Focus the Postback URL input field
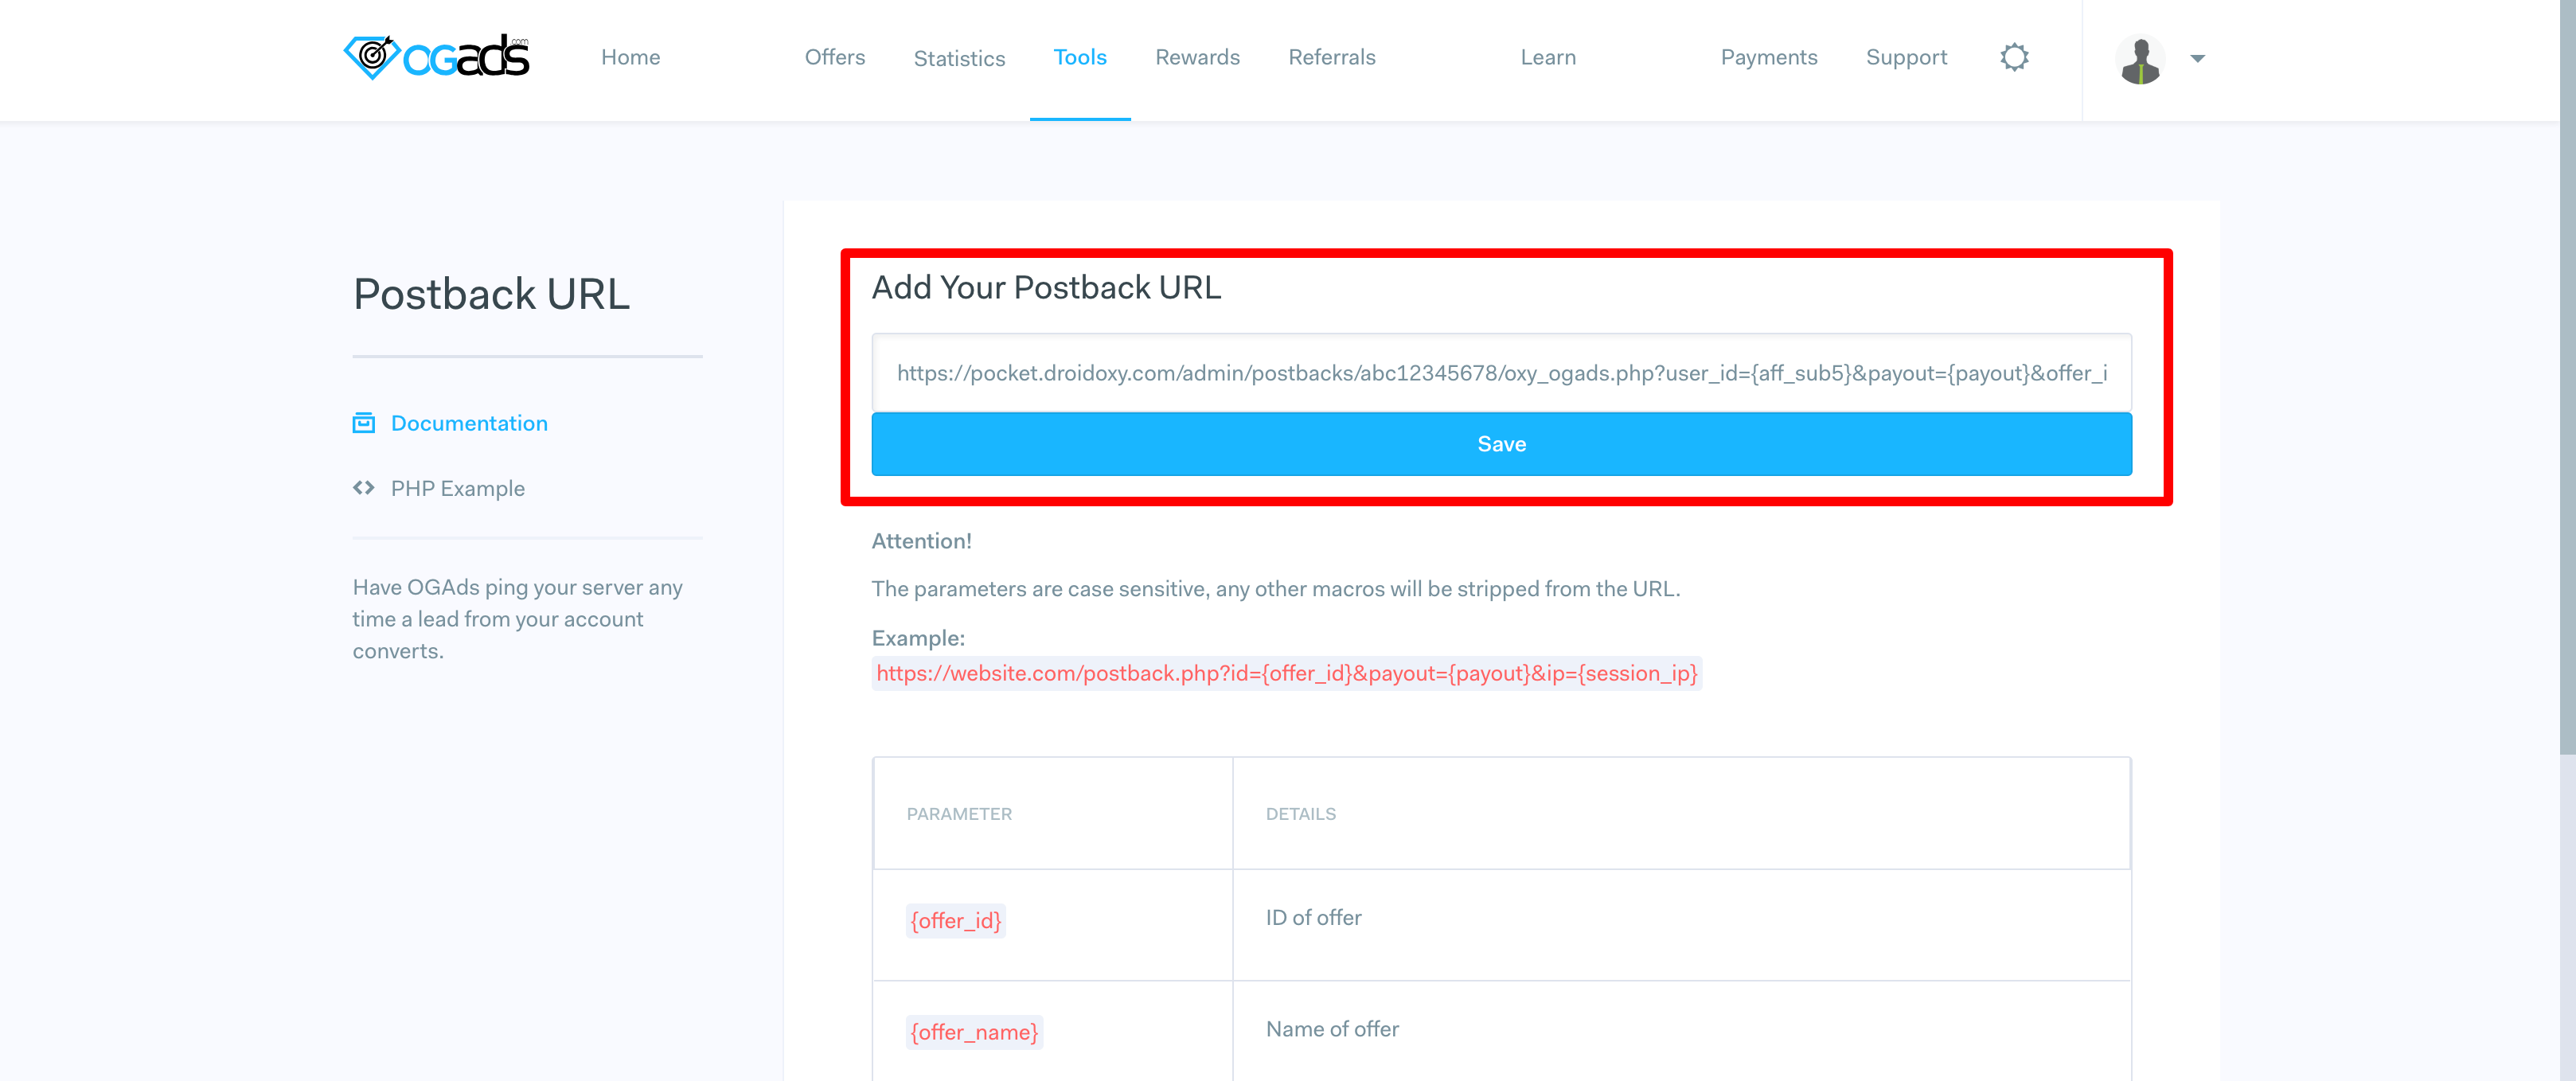2576x1081 pixels. click(1501, 373)
